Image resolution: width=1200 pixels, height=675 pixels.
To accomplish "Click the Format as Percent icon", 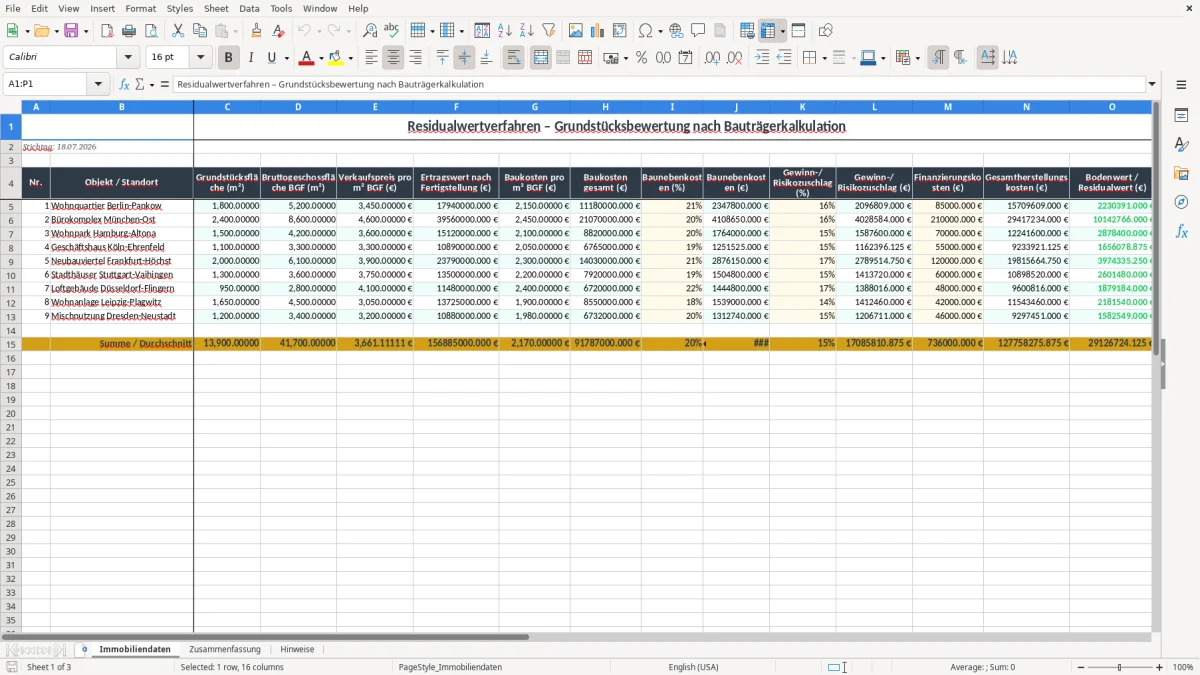I will 642,58.
